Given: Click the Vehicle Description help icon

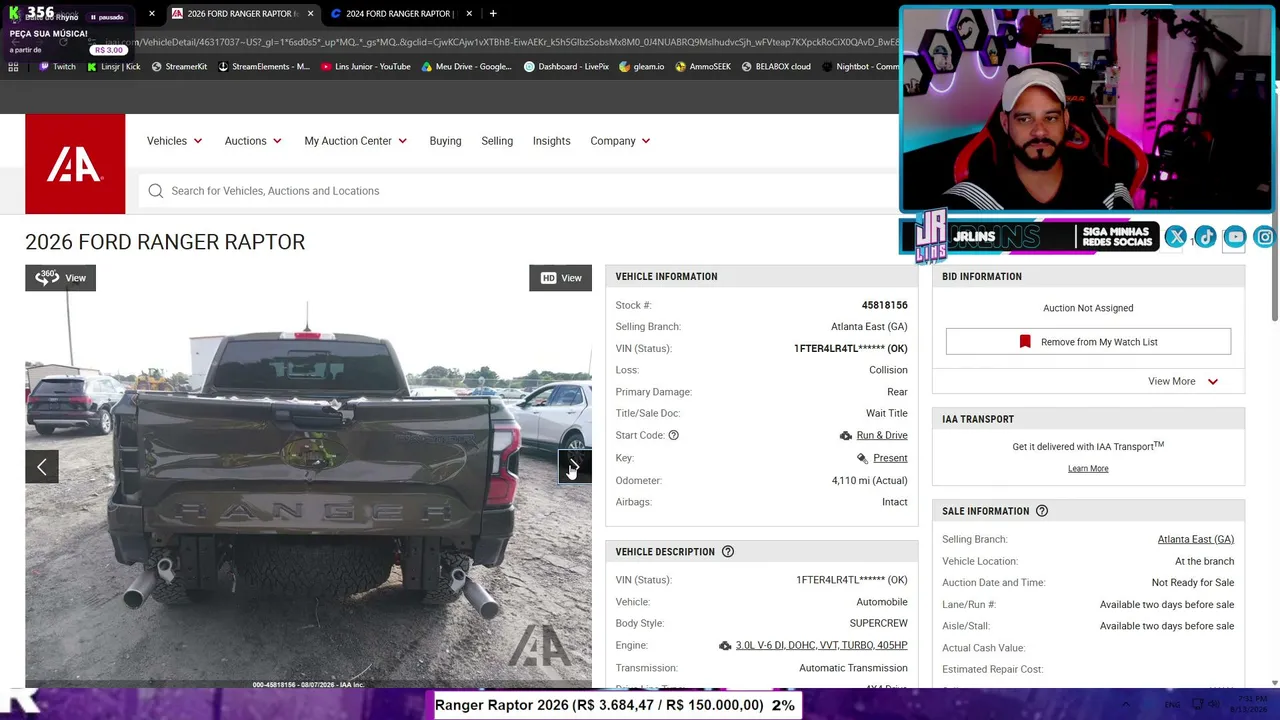Looking at the screenshot, I should [728, 552].
